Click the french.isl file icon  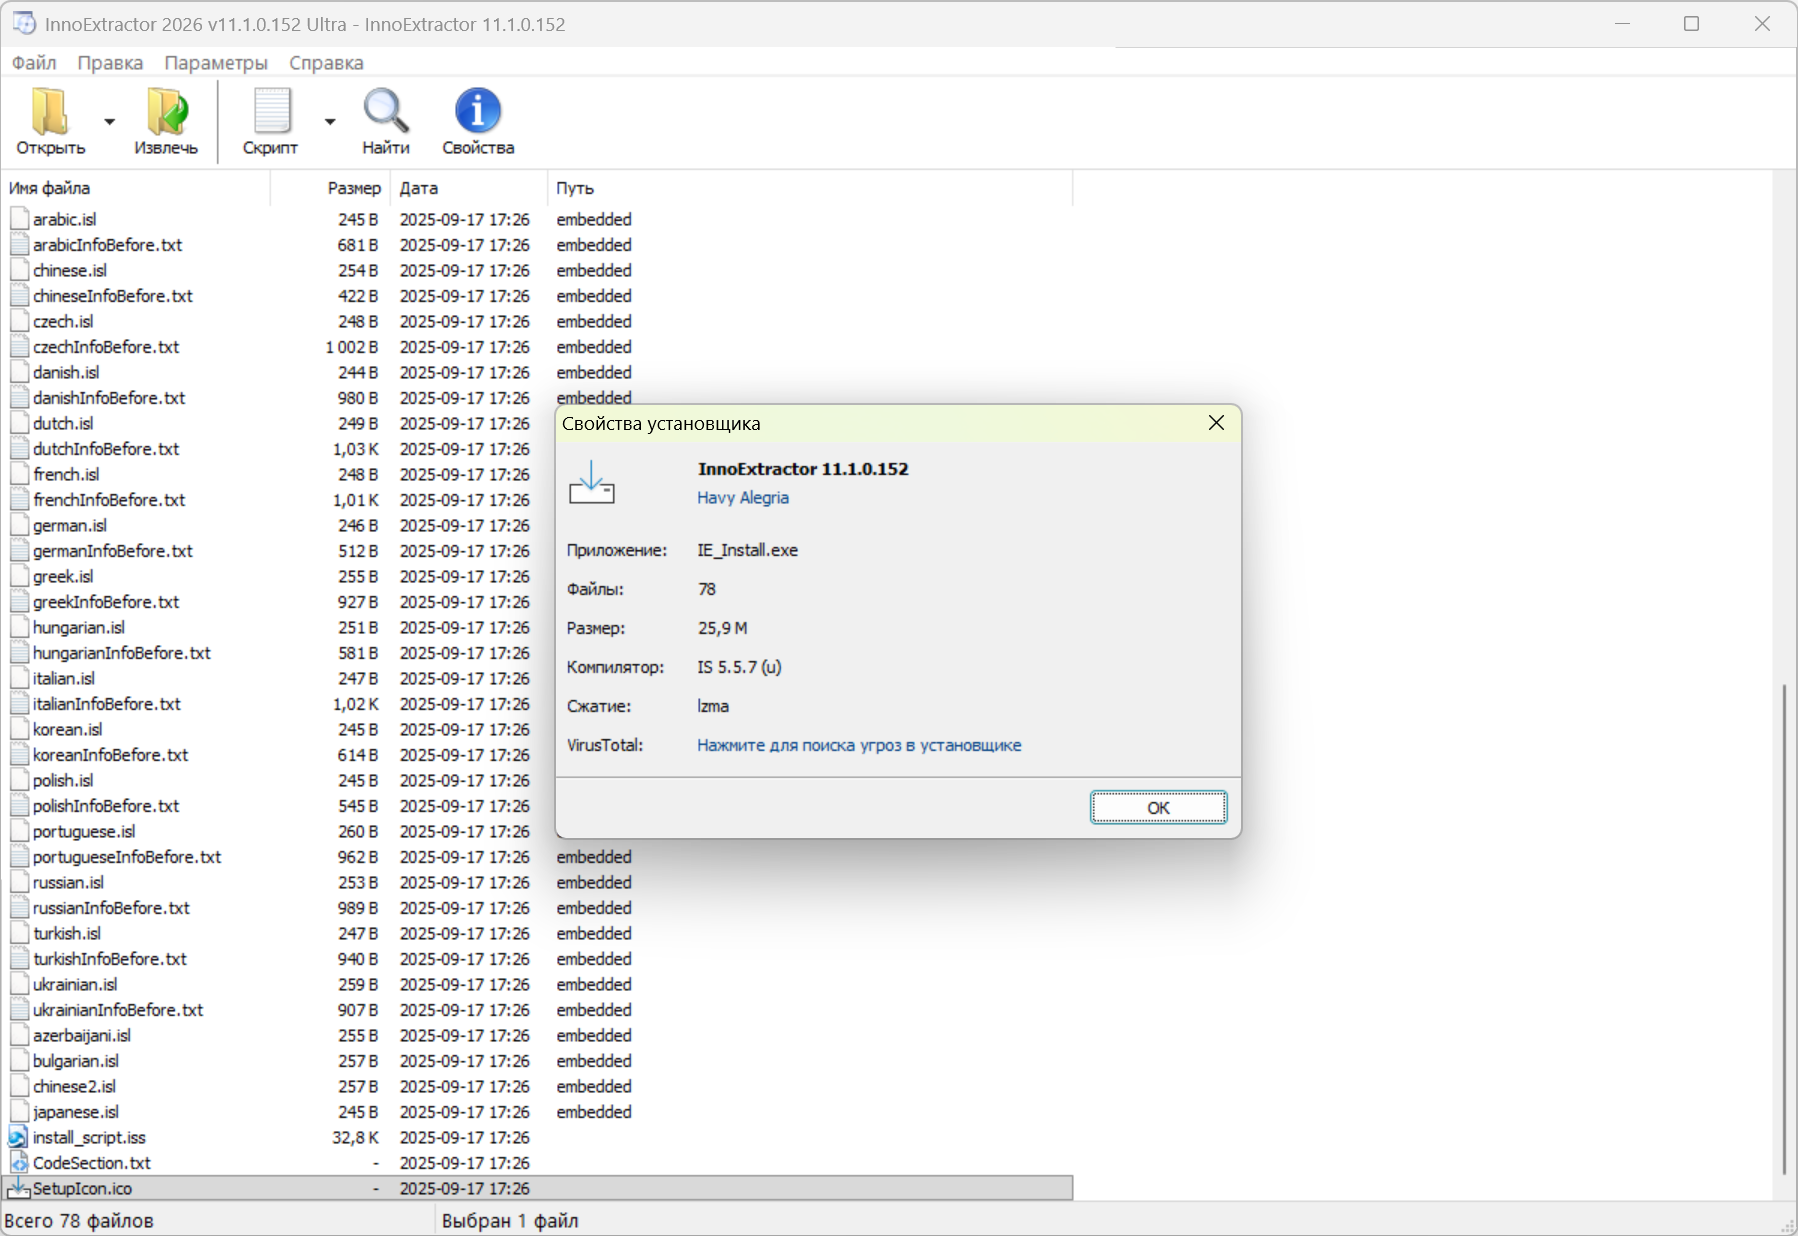click(19, 474)
